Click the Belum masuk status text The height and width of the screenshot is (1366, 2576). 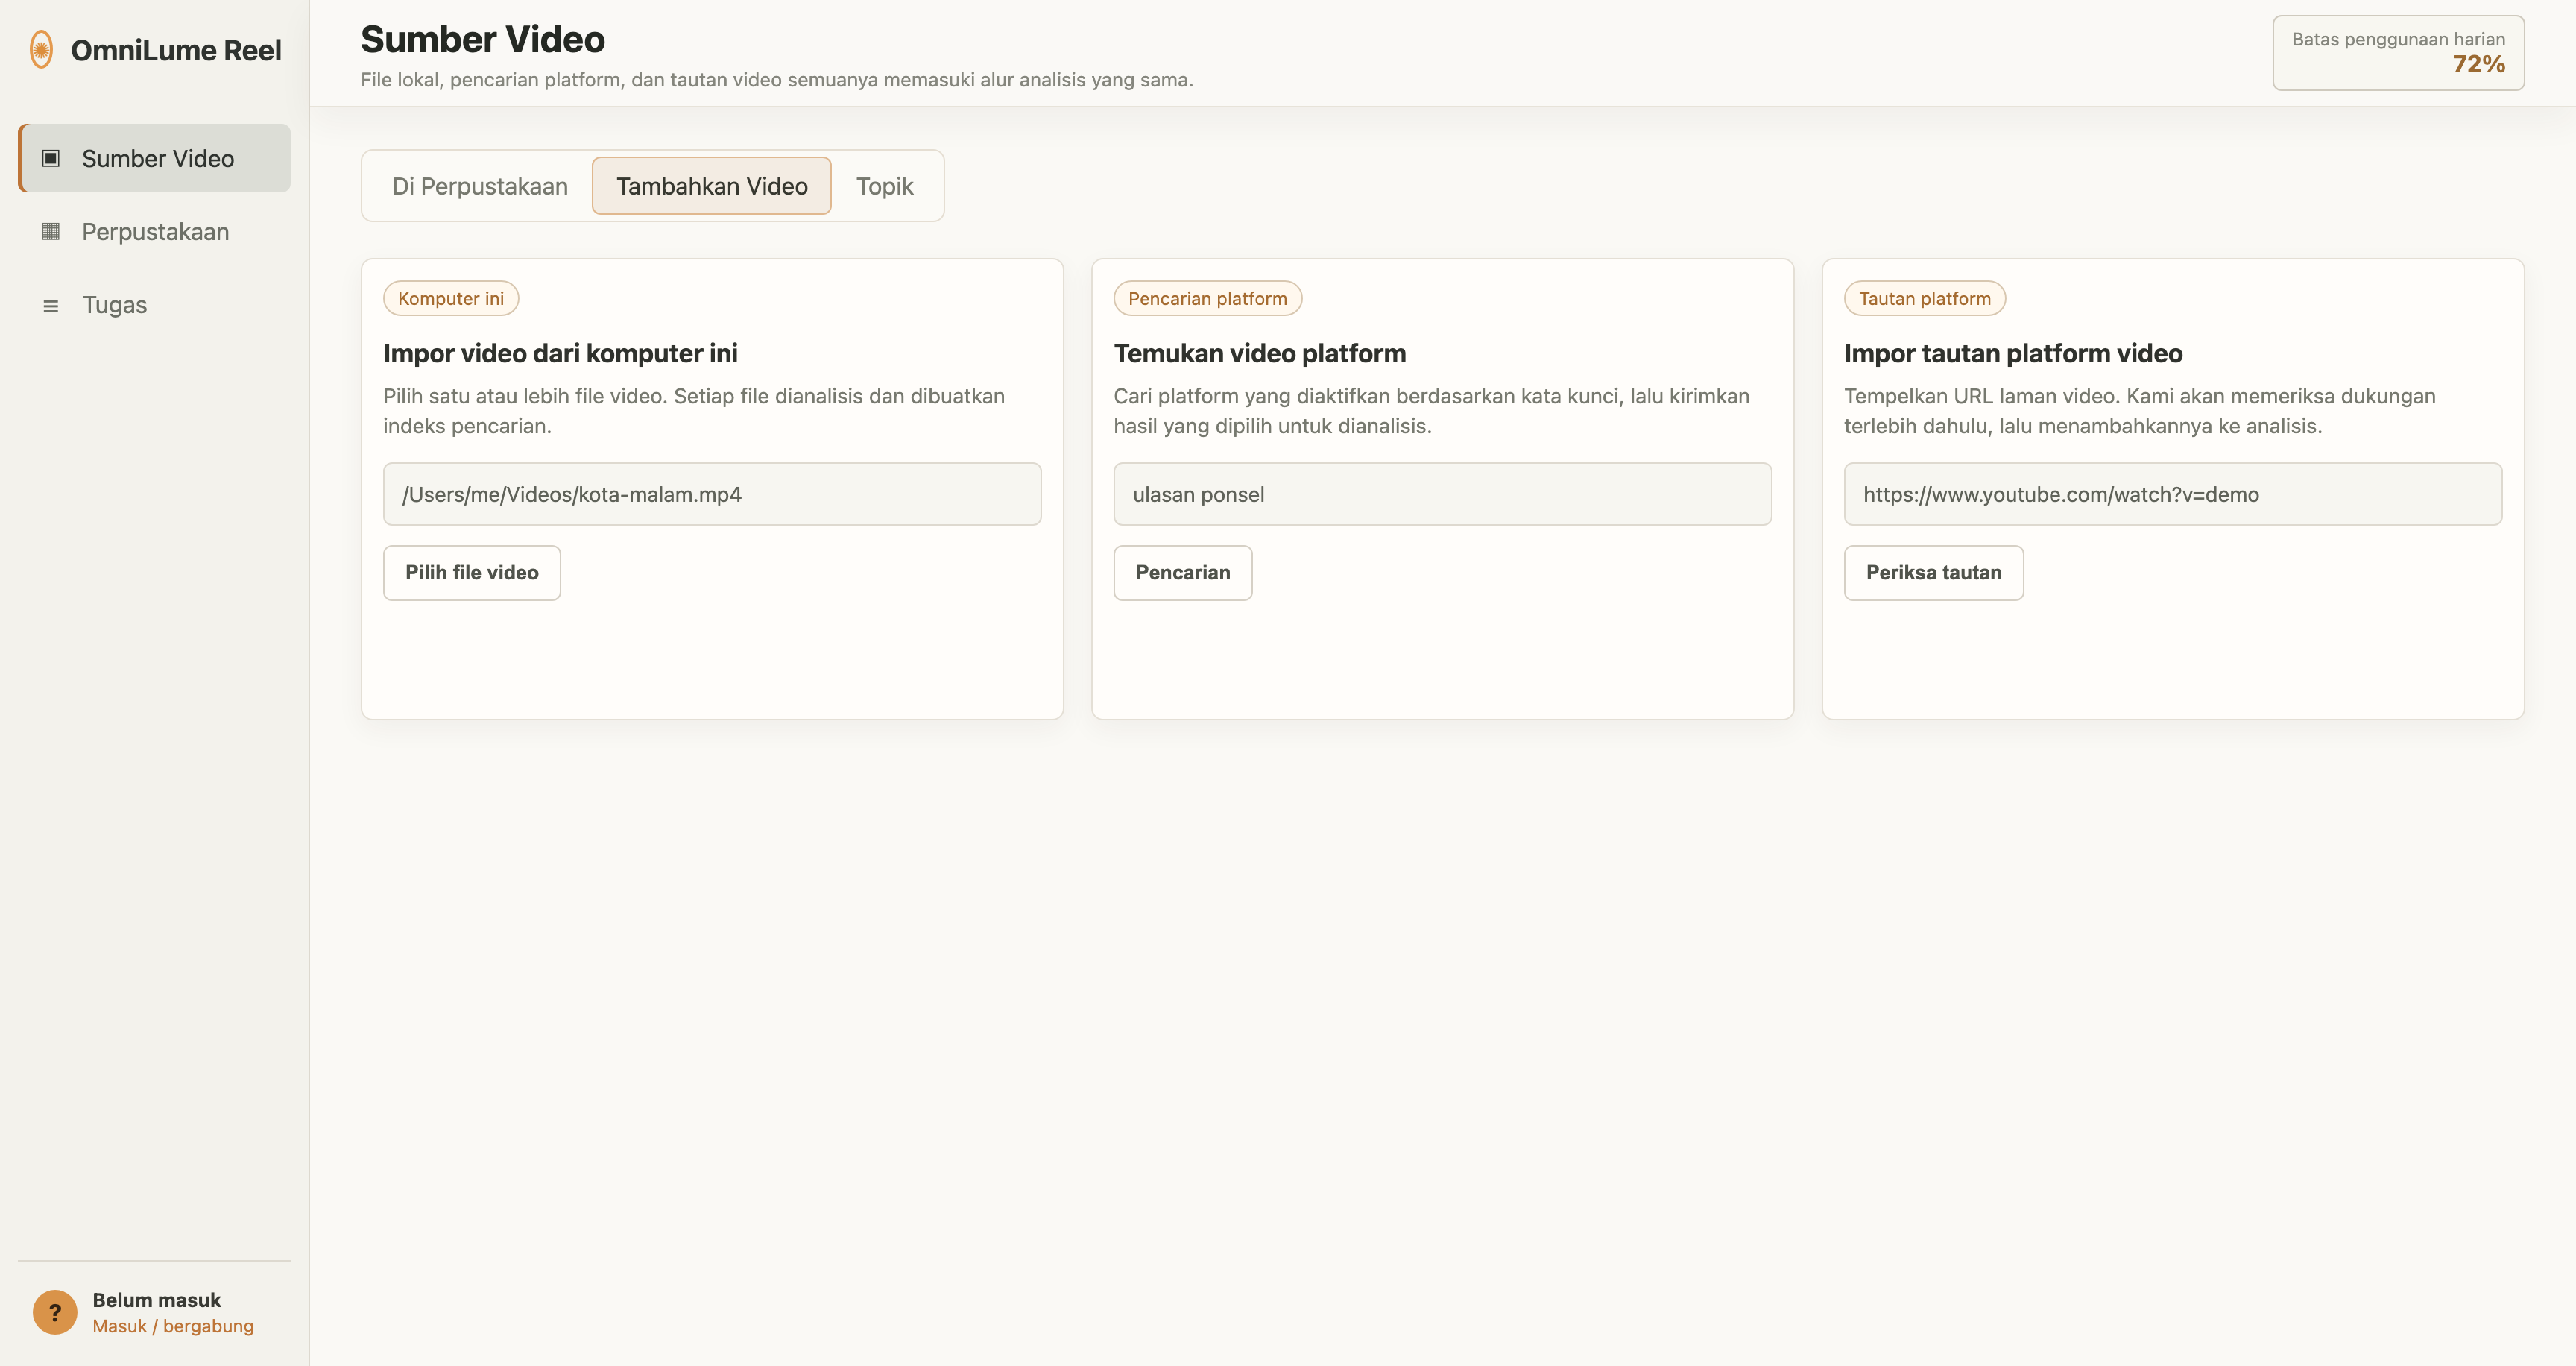click(157, 1299)
